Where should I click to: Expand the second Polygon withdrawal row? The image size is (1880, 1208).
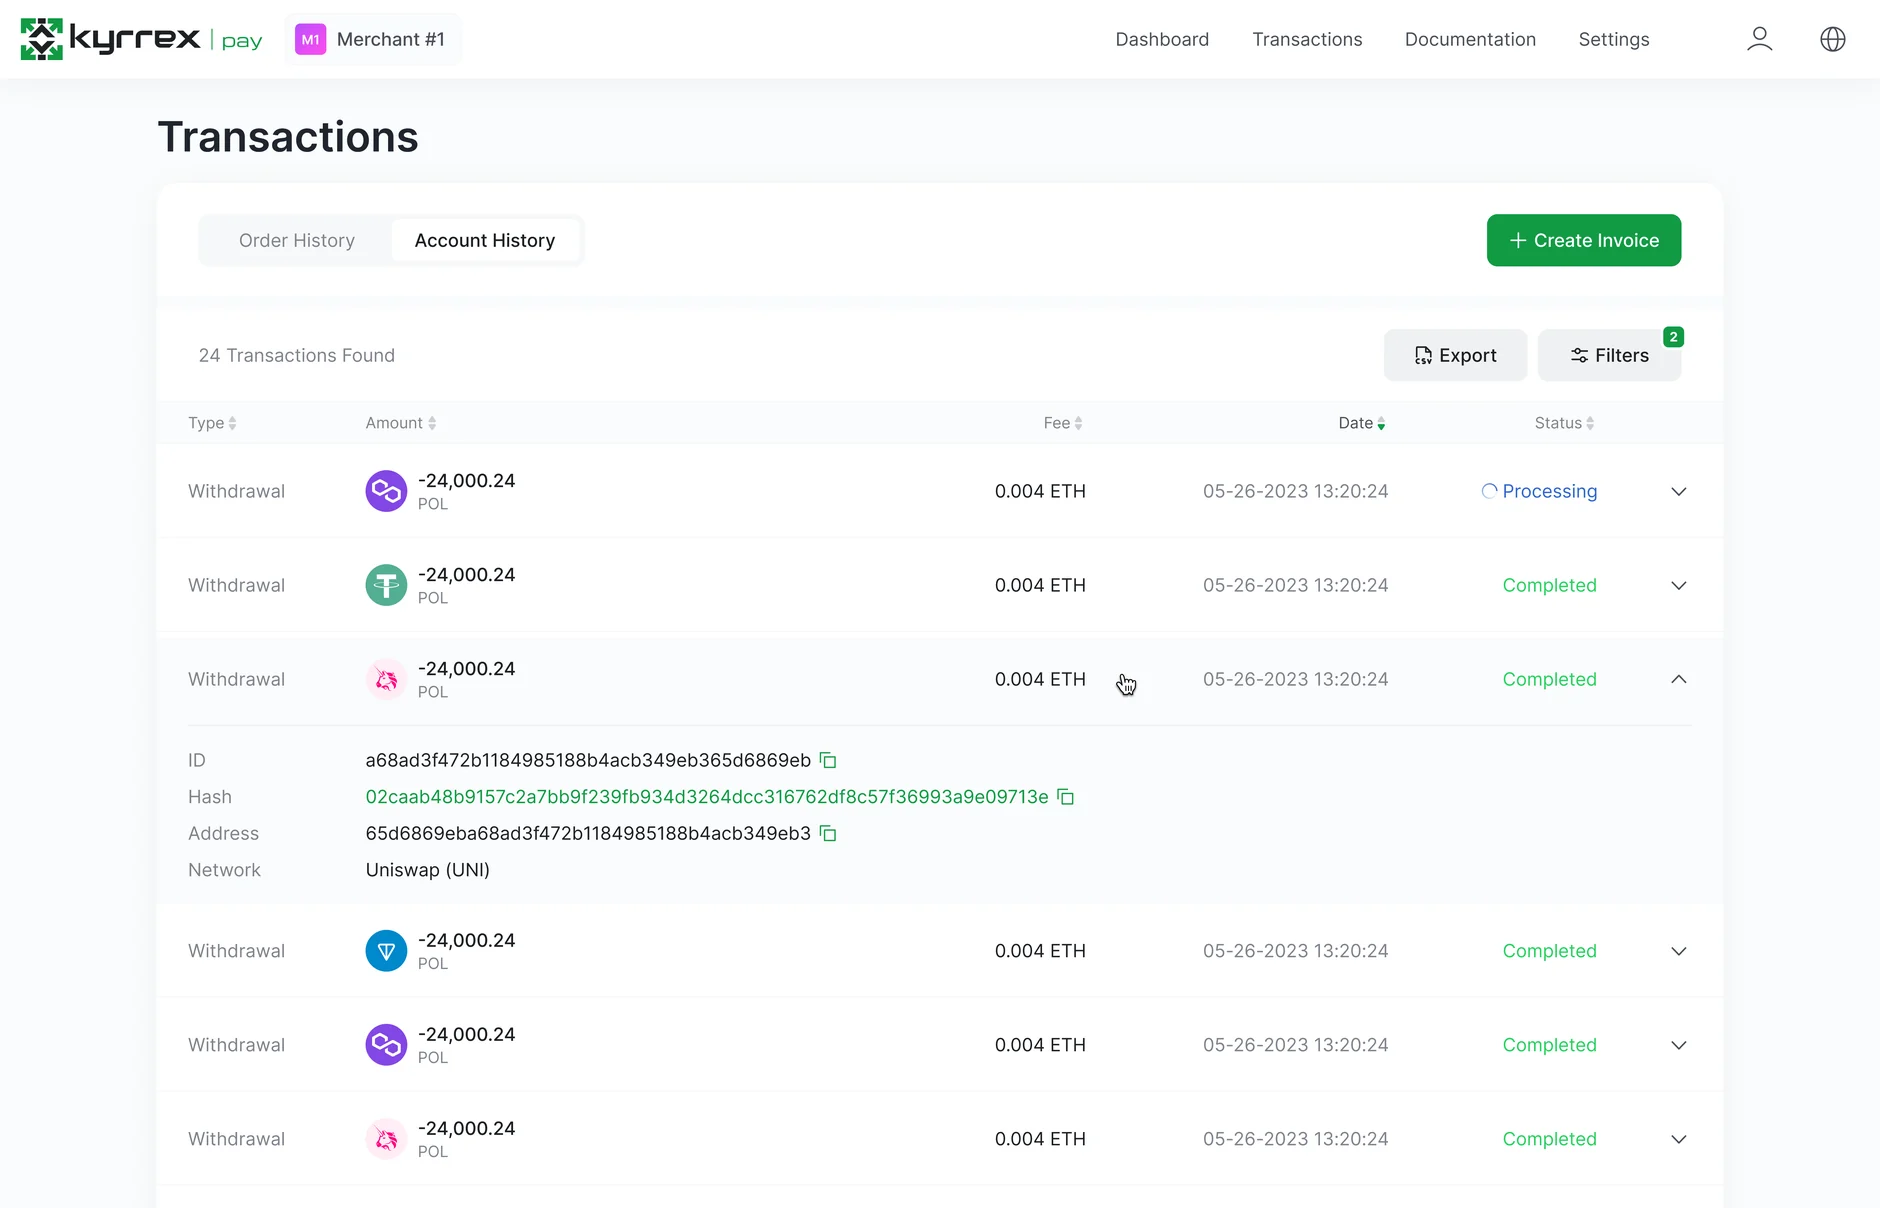coord(1679,1045)
